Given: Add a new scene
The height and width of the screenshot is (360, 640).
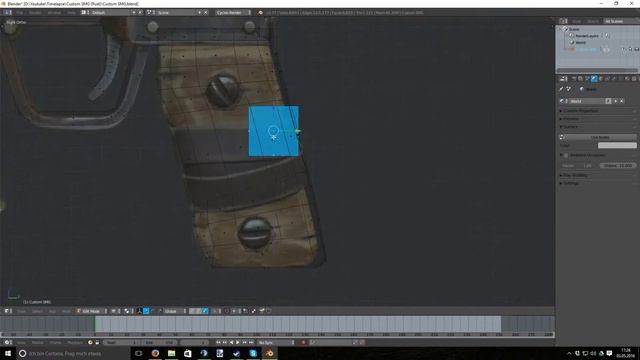Looking at the screenshot, I should 200,13.
